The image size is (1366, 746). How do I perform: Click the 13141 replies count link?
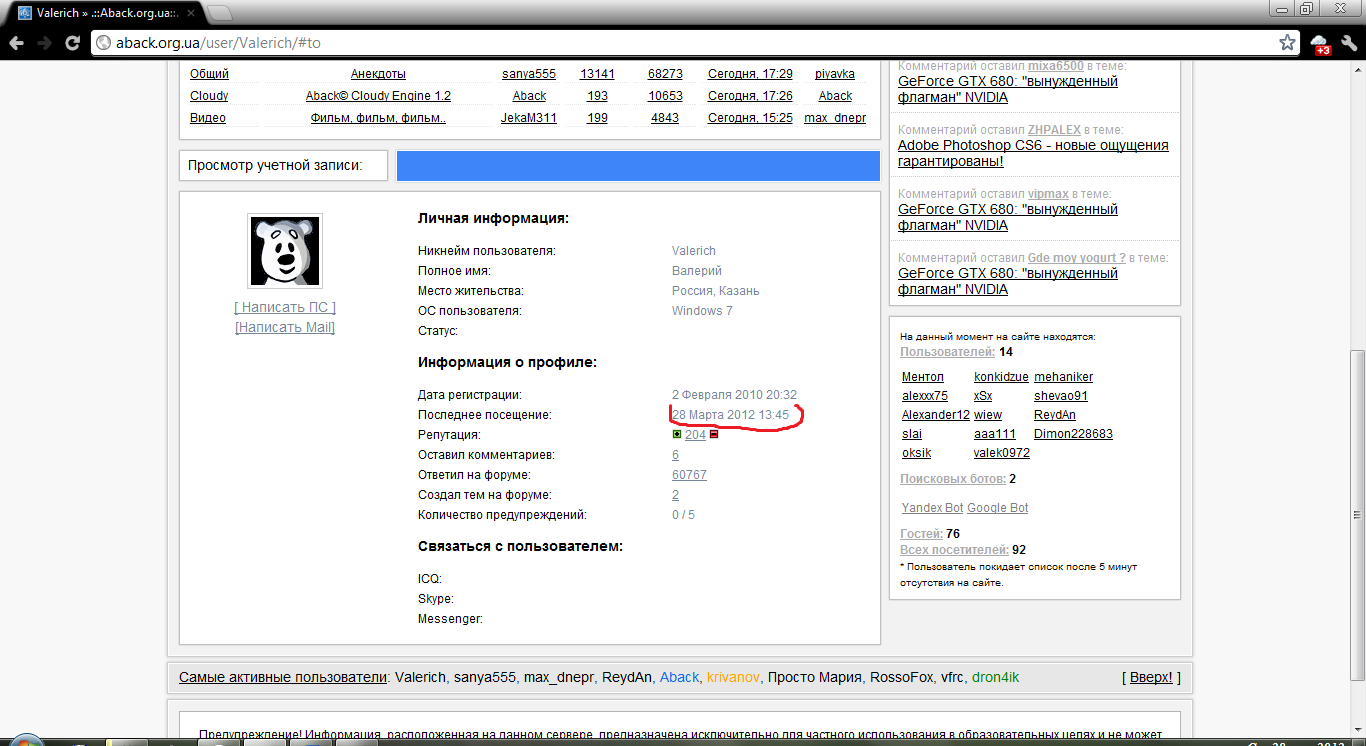[597, 74]
